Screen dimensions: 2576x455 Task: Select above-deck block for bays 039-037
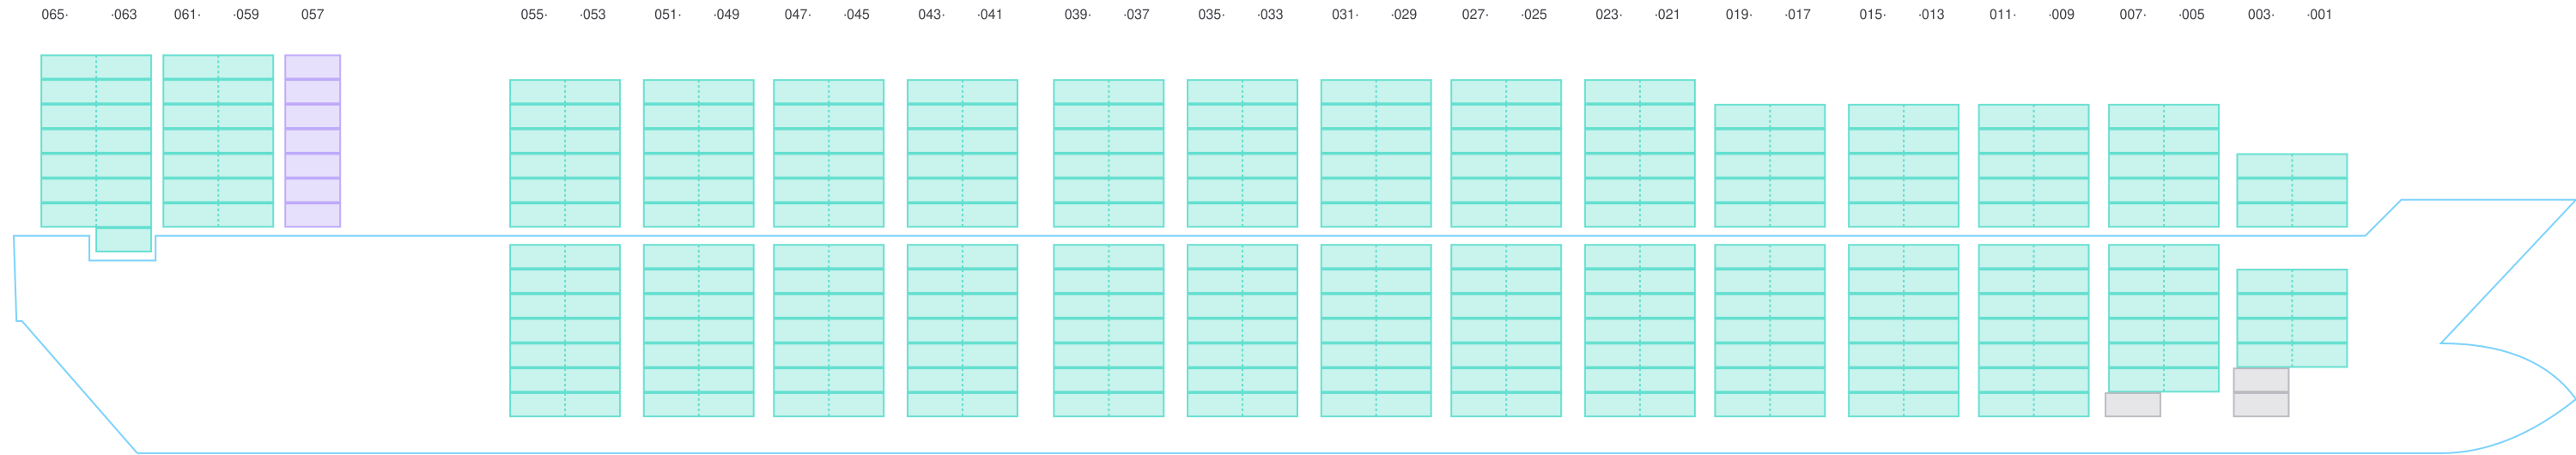[1109, 153]
